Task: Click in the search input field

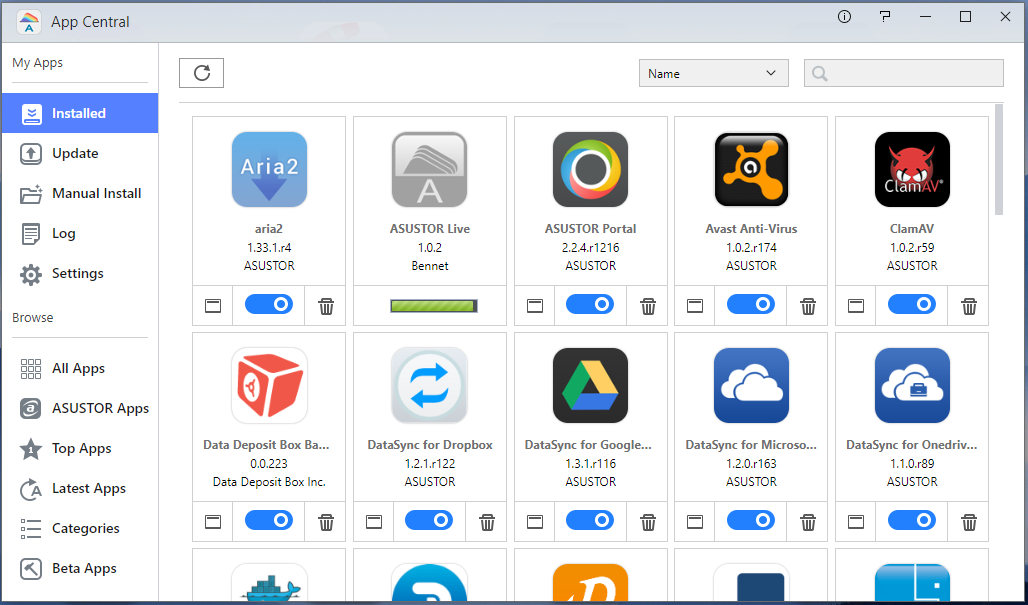Action: (903, 73)
